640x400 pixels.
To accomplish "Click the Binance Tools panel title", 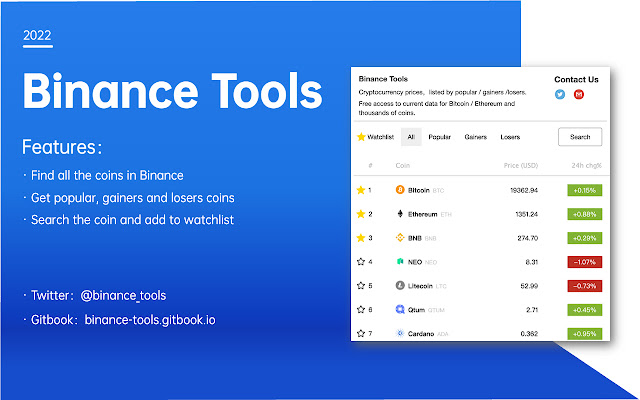I will point(383,79).
